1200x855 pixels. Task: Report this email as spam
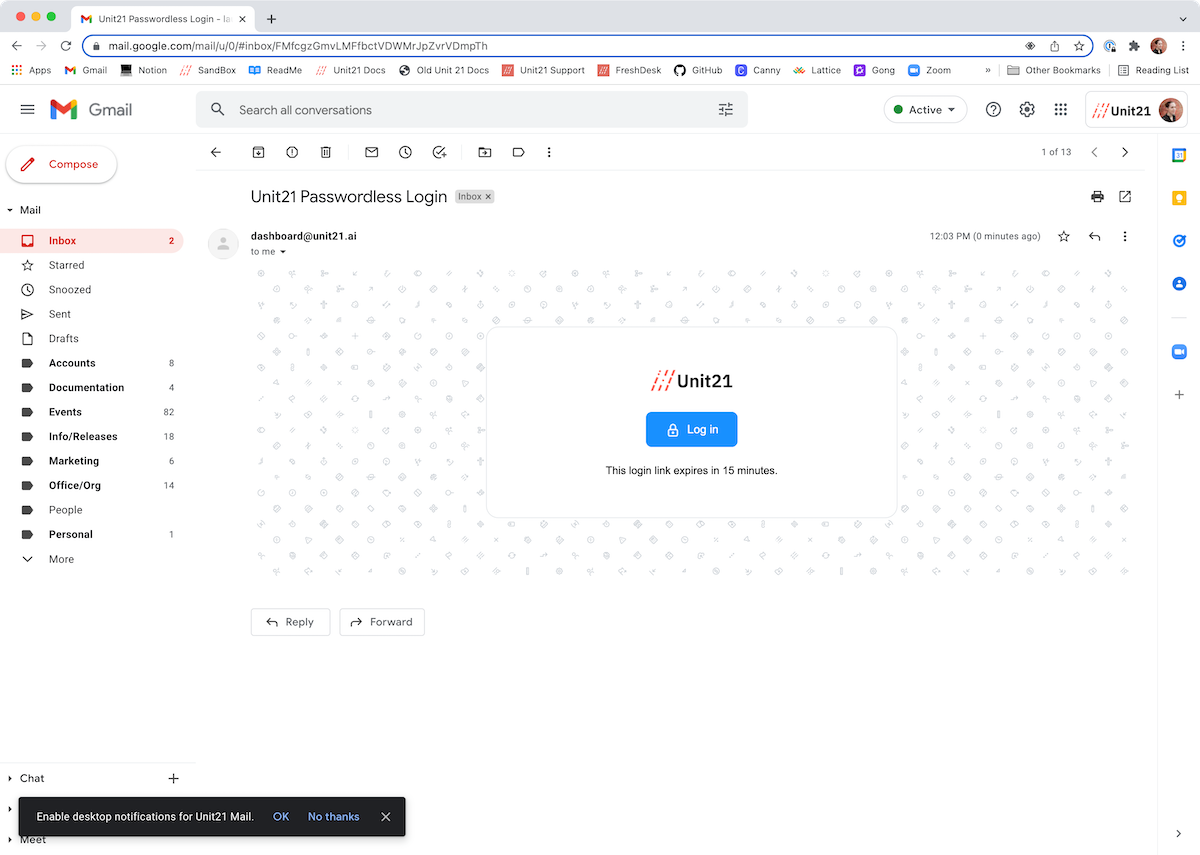coord(292,152)
